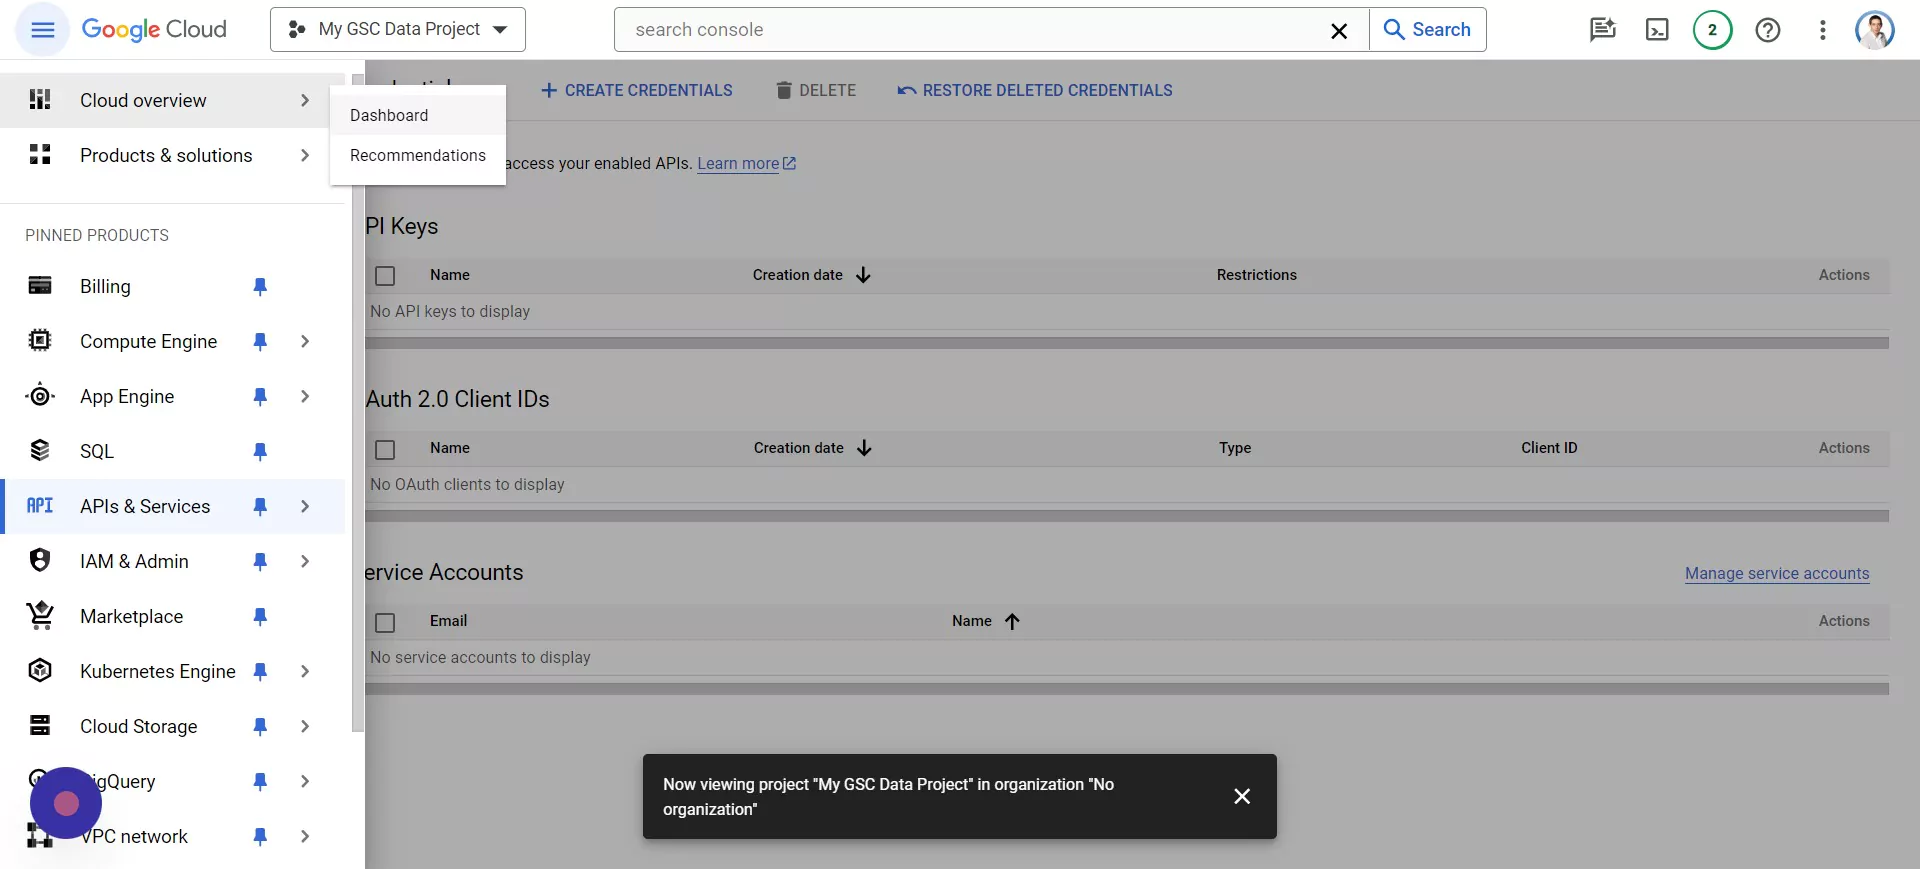Open Billing from pinned products
The width and height of the screenshot is (1920, 869).
105,286
